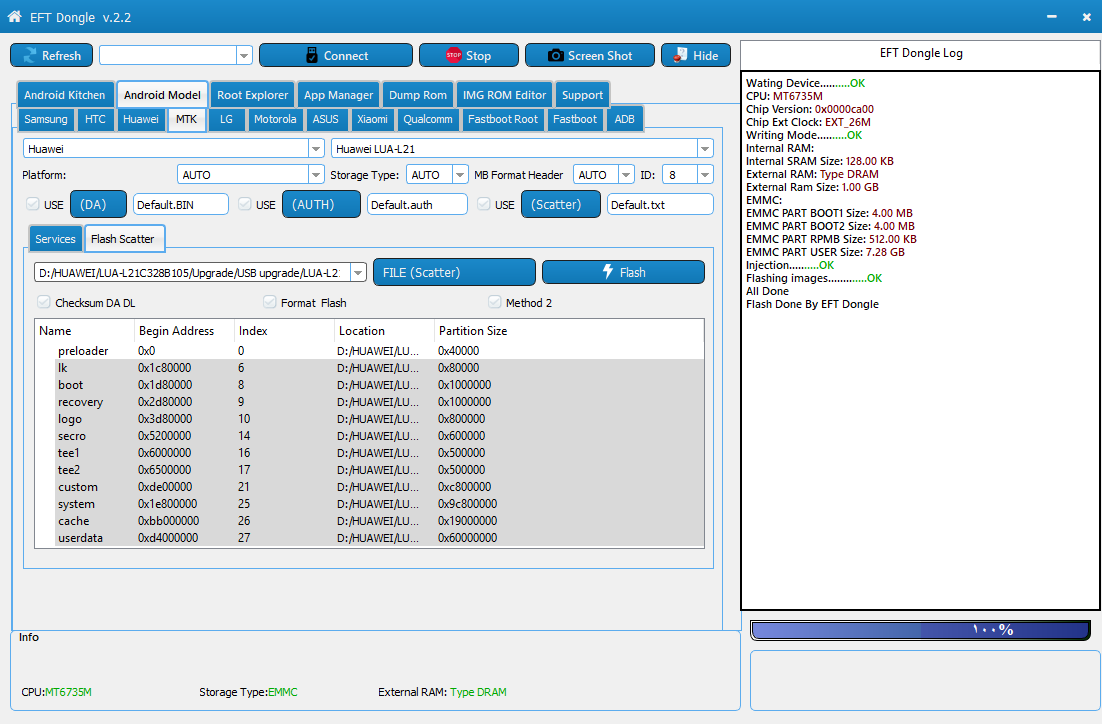
Task: Click the (AUTH) button
Action: (321, 205)
